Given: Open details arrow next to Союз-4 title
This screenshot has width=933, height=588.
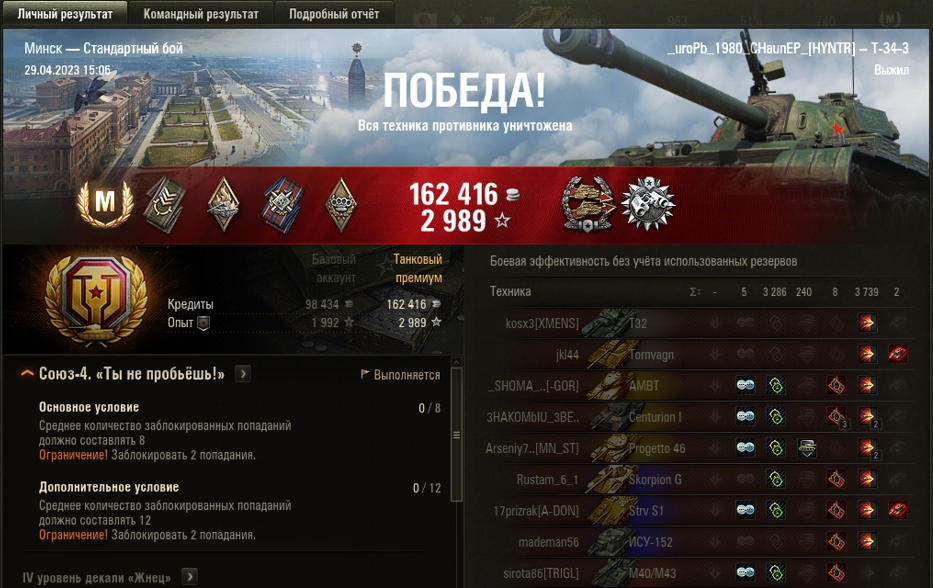Looking at the screenshot, I should pos(243,374).
